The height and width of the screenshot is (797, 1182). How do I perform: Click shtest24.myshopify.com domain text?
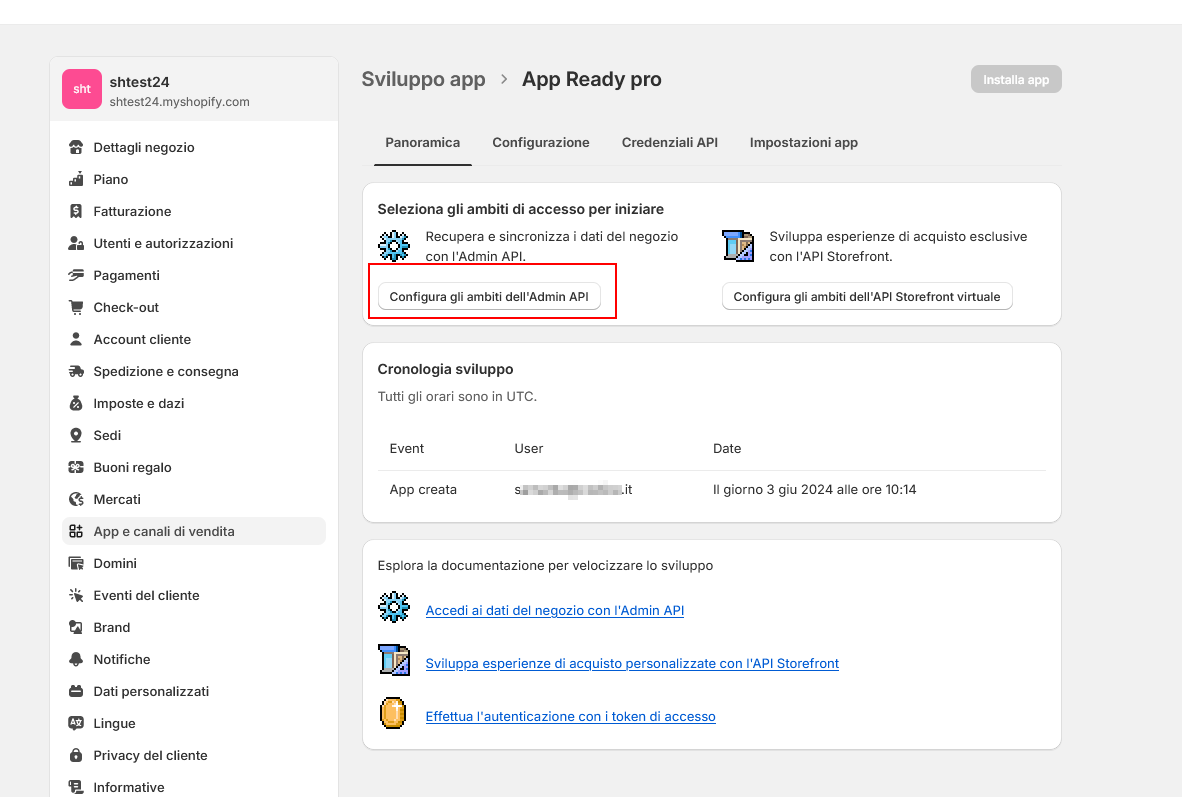point(179,102)
